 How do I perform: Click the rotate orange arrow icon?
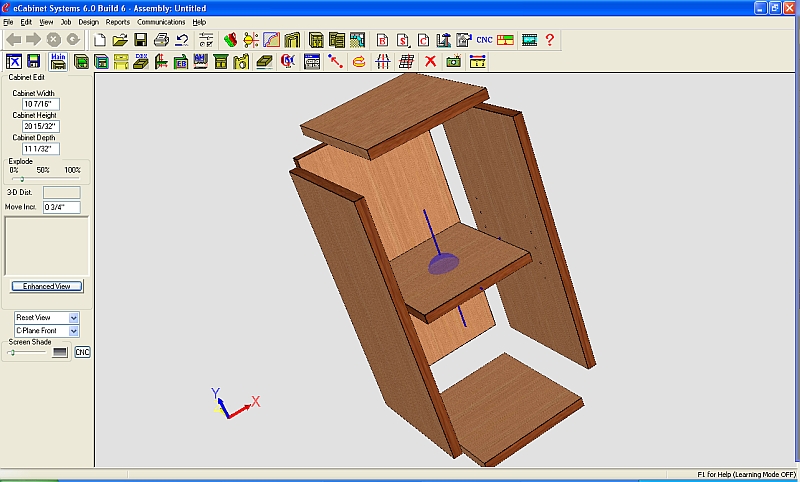click(x=359, y=62)
